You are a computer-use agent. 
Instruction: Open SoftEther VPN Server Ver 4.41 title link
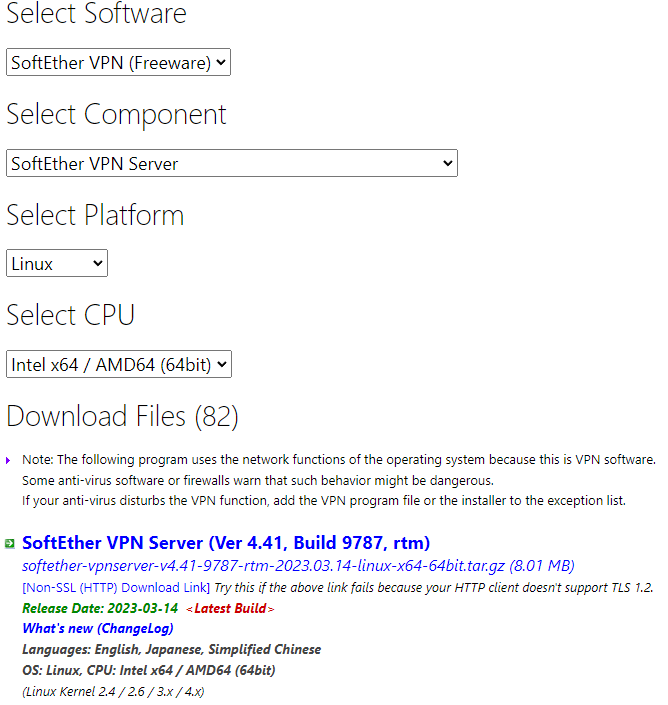[x=226, y=543]
